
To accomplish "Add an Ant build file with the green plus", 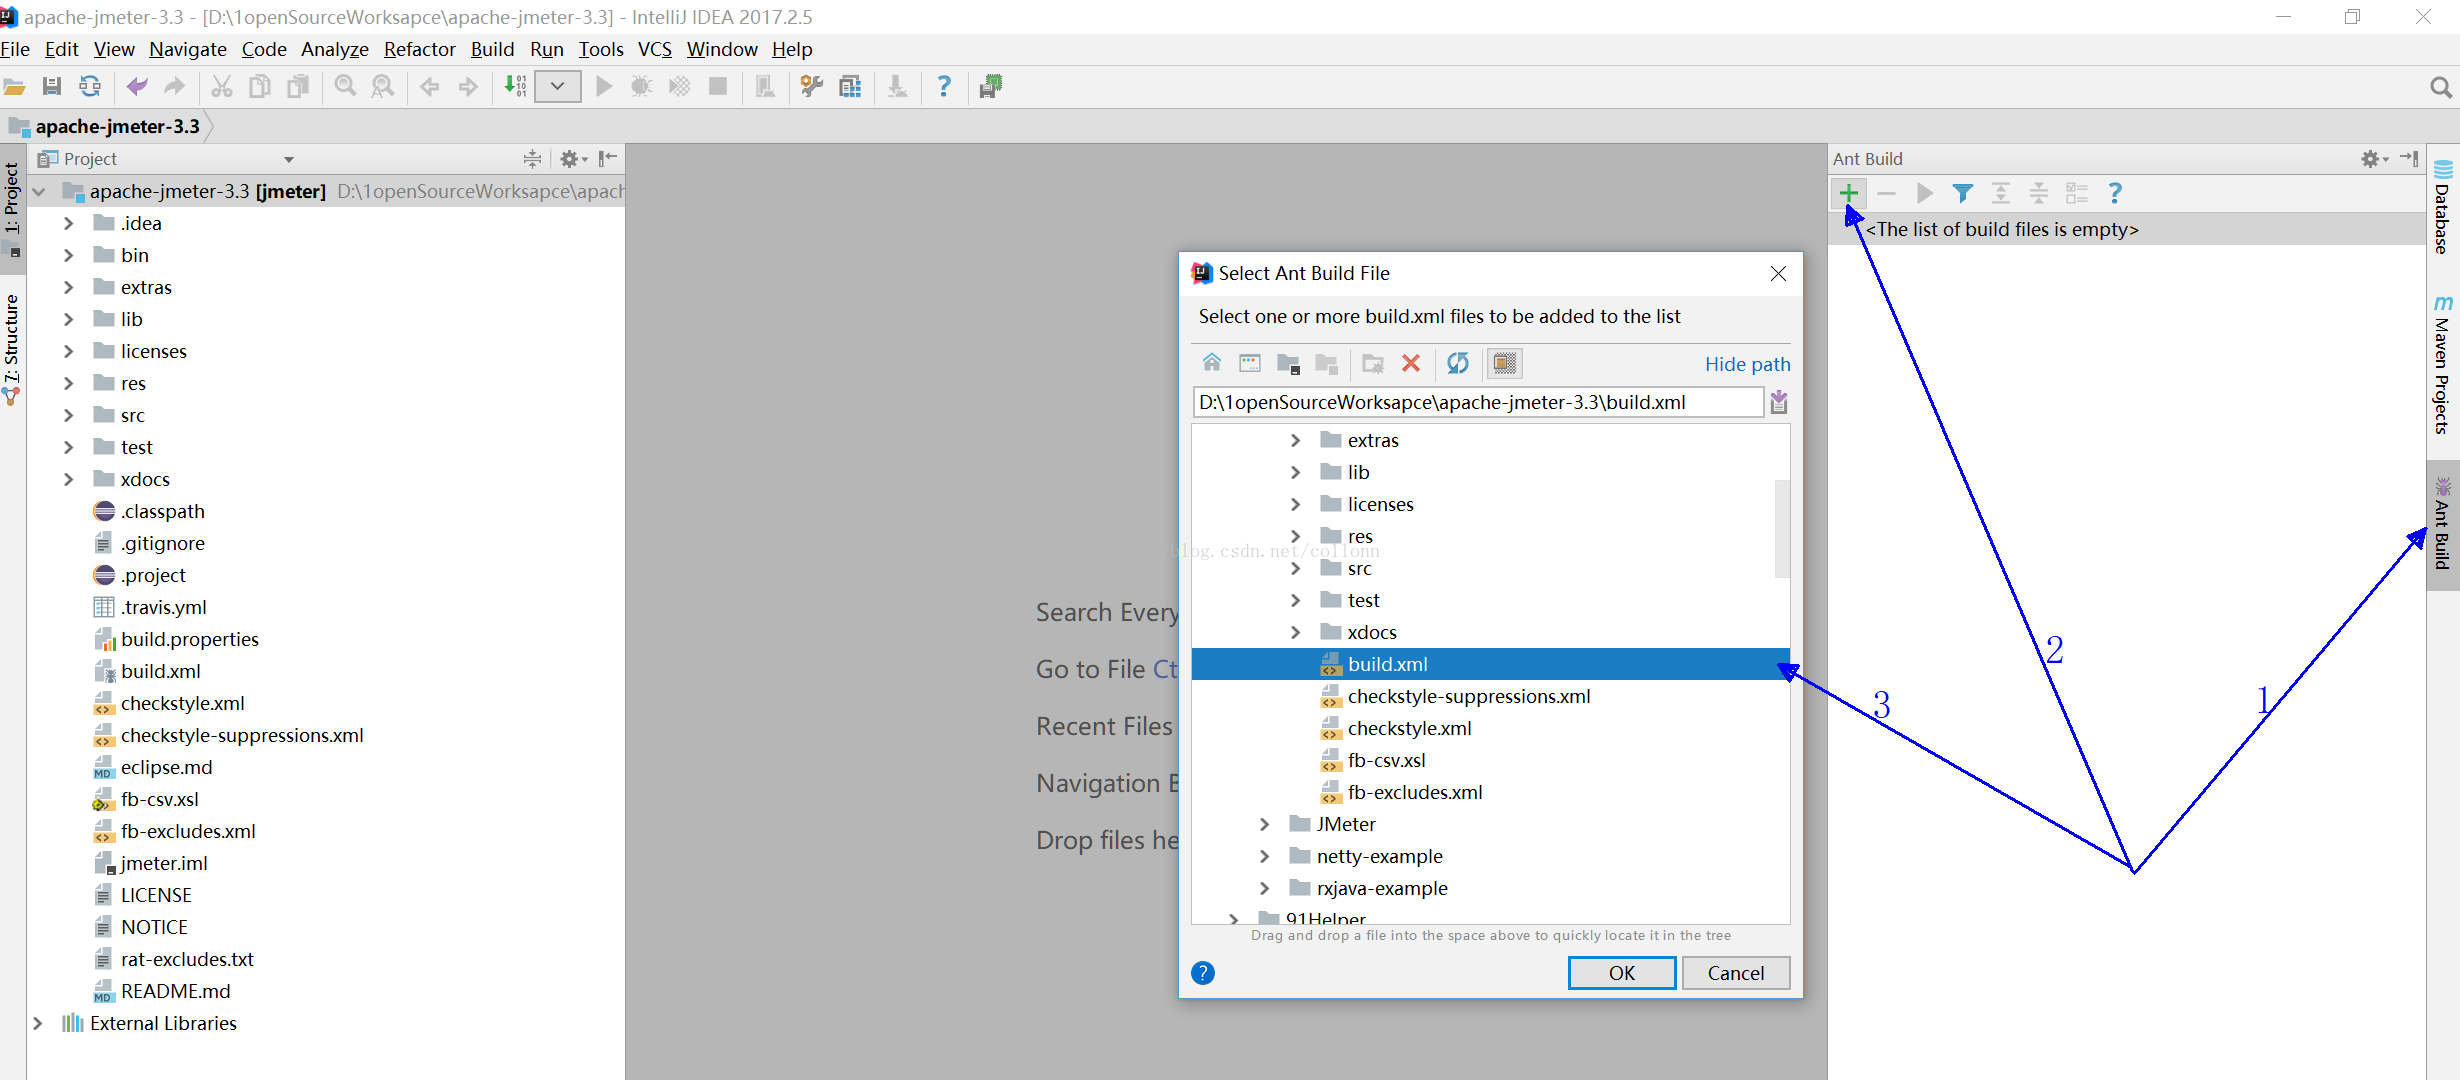I will click(1849, 193).
